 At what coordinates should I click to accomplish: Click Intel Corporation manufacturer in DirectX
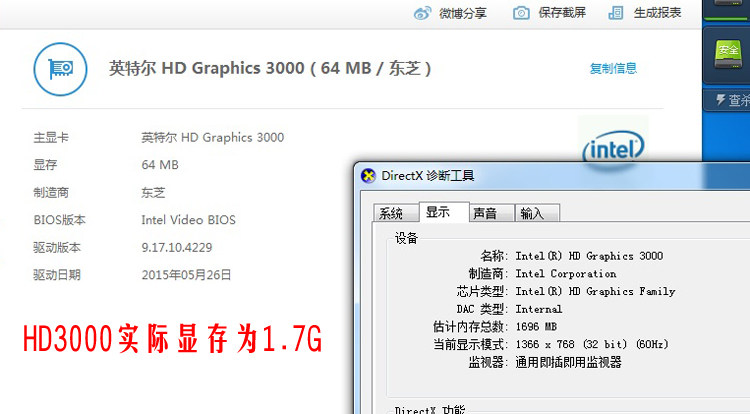click(565, 273)
